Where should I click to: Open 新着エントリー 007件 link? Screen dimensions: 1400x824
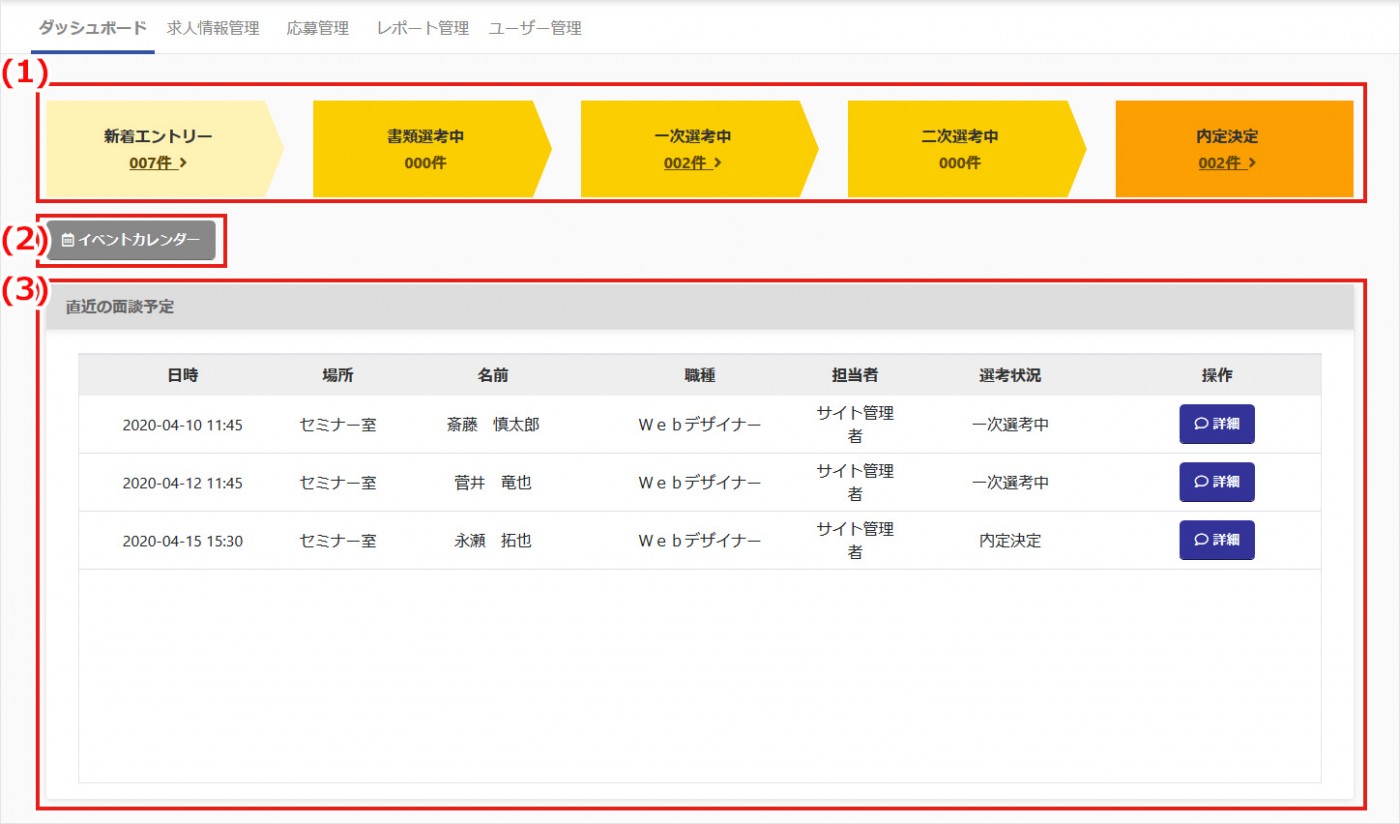point(158,163)
